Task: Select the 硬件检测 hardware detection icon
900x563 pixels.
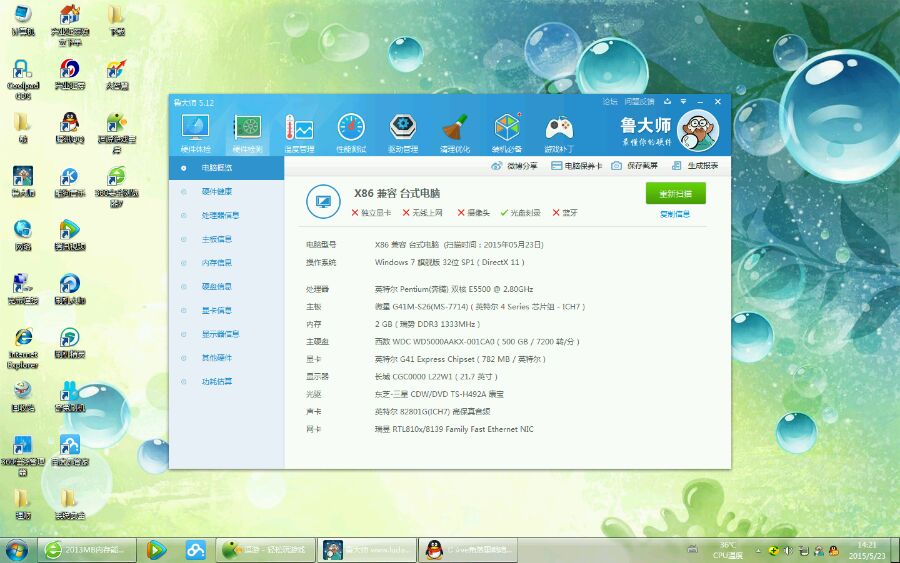Action: (247, 133)
